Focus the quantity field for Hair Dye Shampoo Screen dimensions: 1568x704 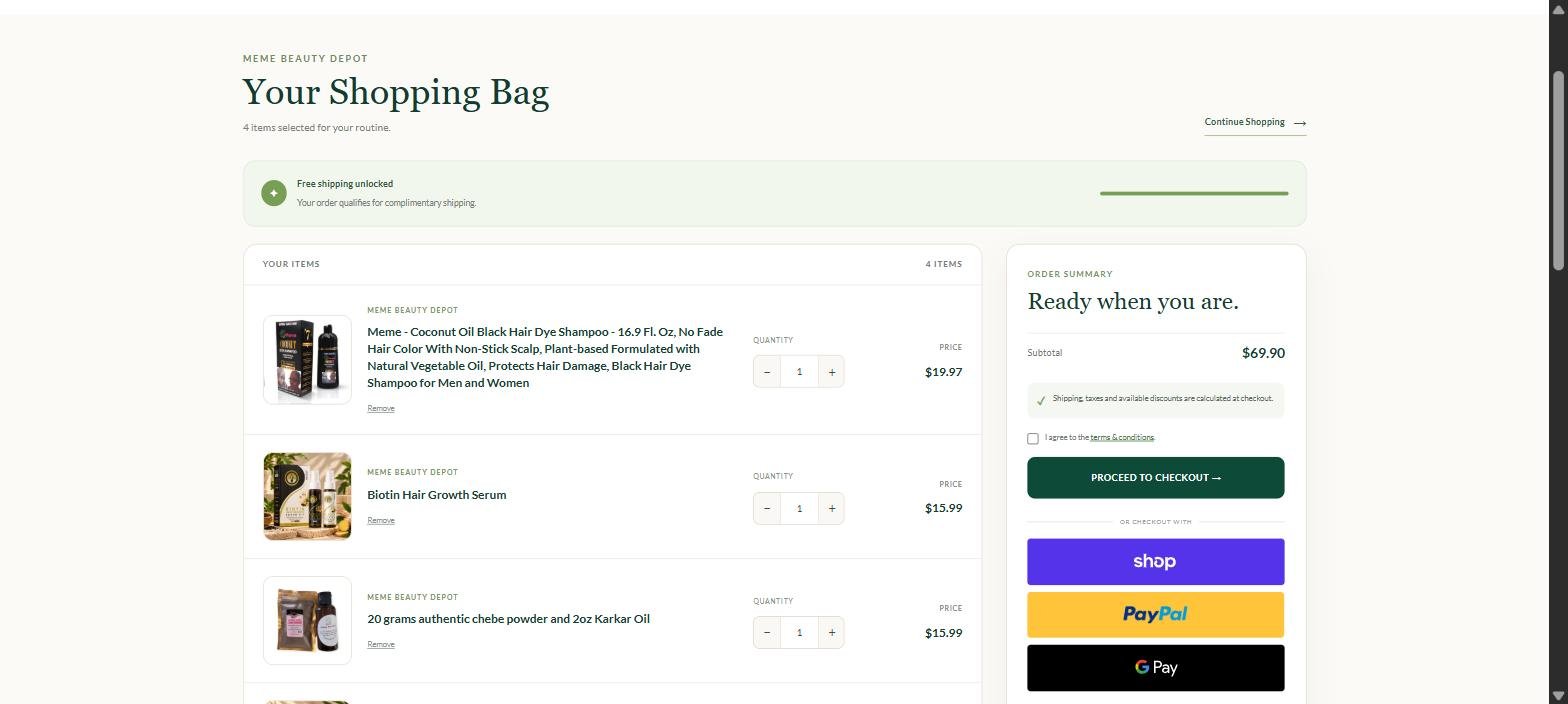tap(799, 372)
